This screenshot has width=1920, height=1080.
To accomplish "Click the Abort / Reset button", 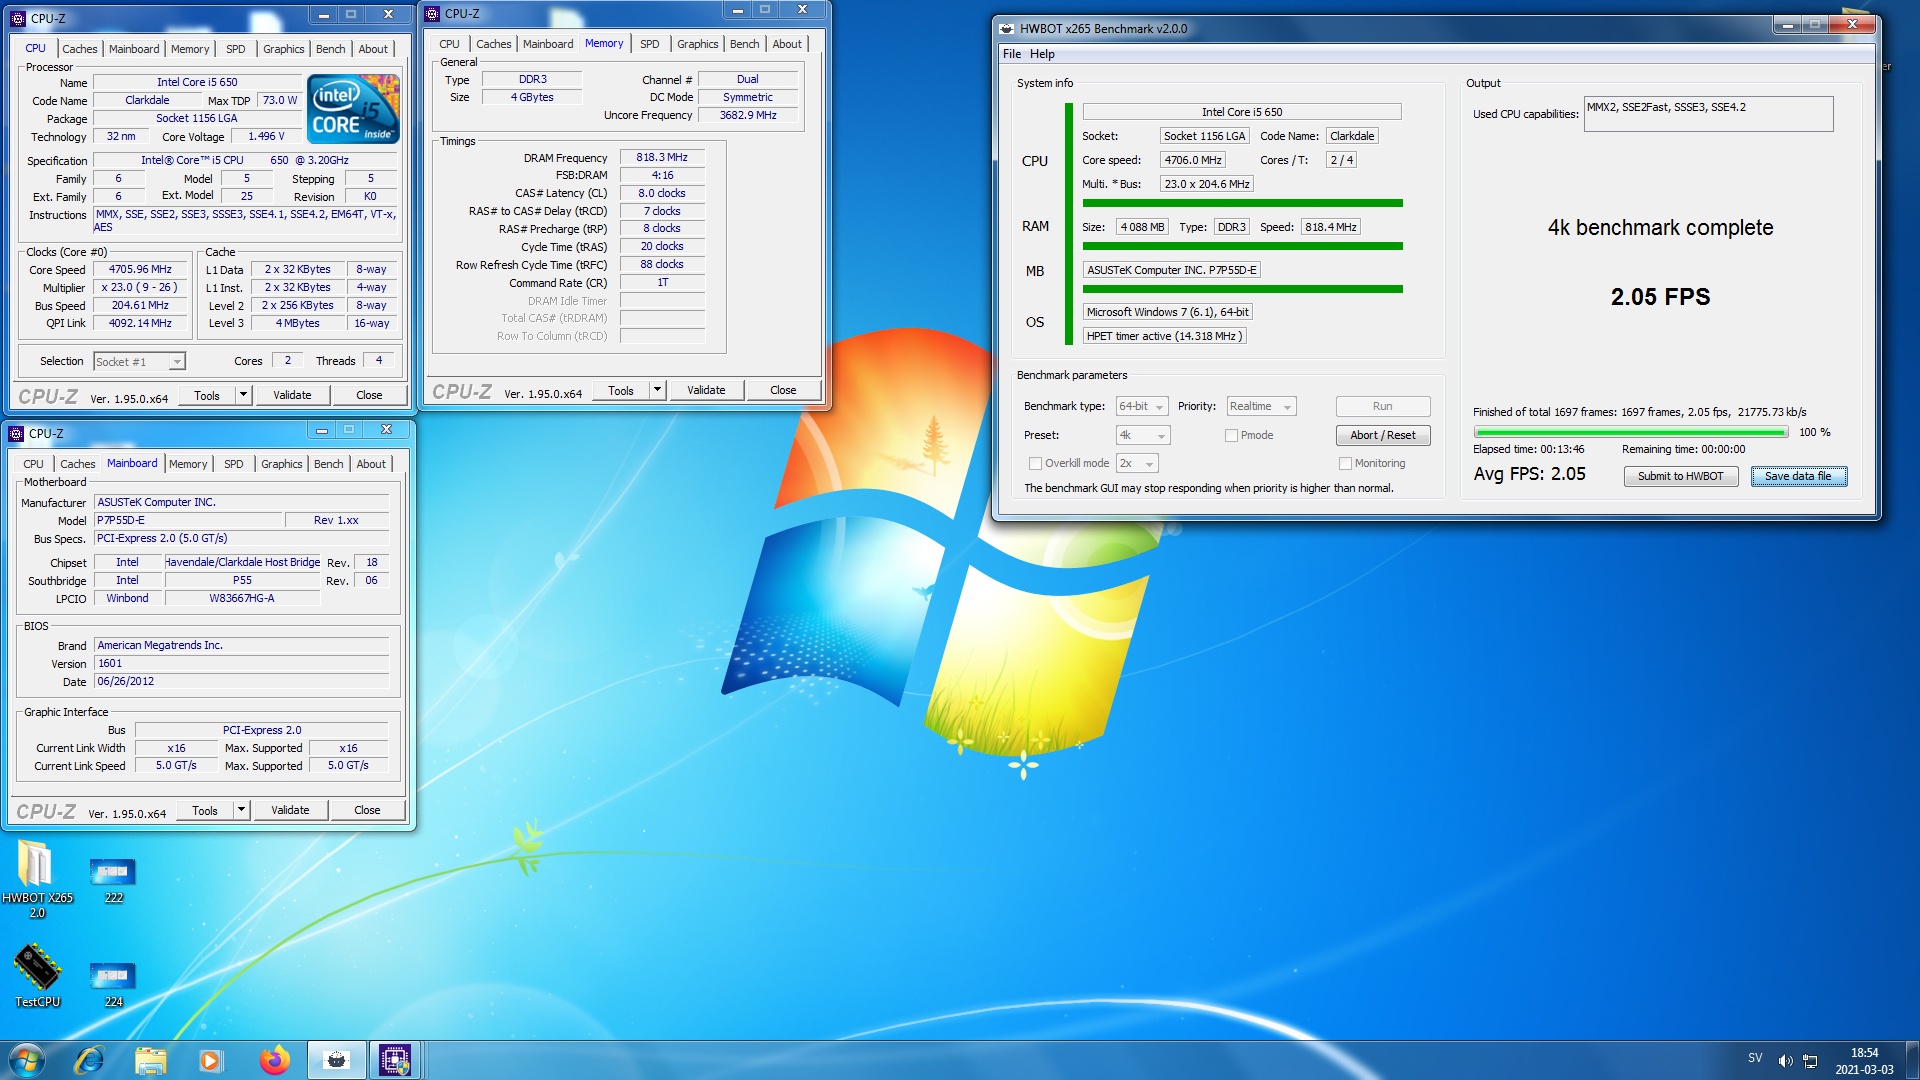I will [1383, 435].
